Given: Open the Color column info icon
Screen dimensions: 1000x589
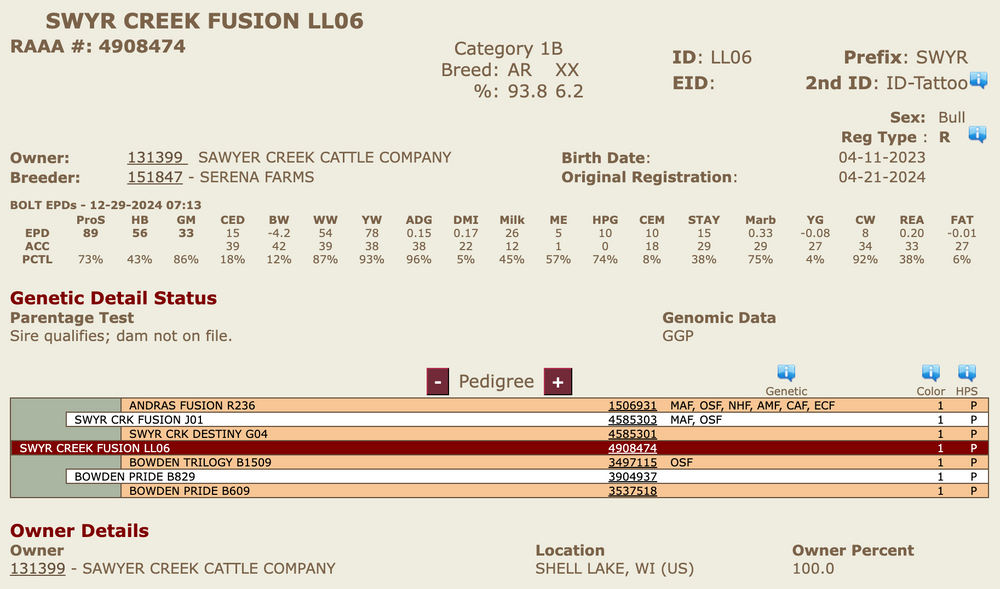Looking at the screenshot, I should click(930, 374).
